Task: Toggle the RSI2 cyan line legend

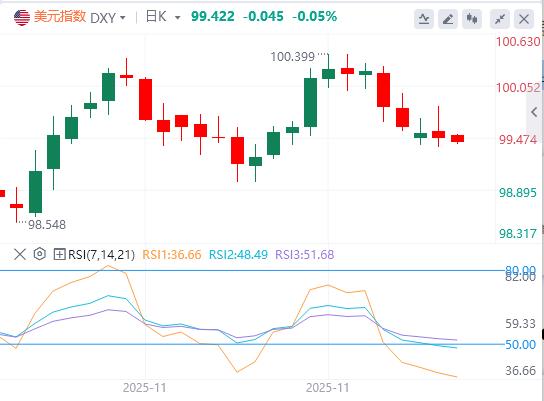Action: click(x=238, y=255)
